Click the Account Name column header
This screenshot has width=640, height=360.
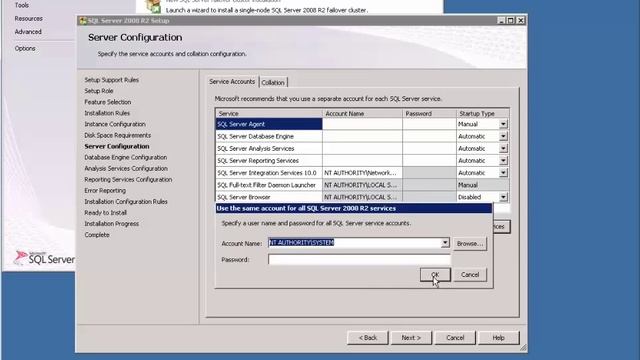click(x=362, y=113)
